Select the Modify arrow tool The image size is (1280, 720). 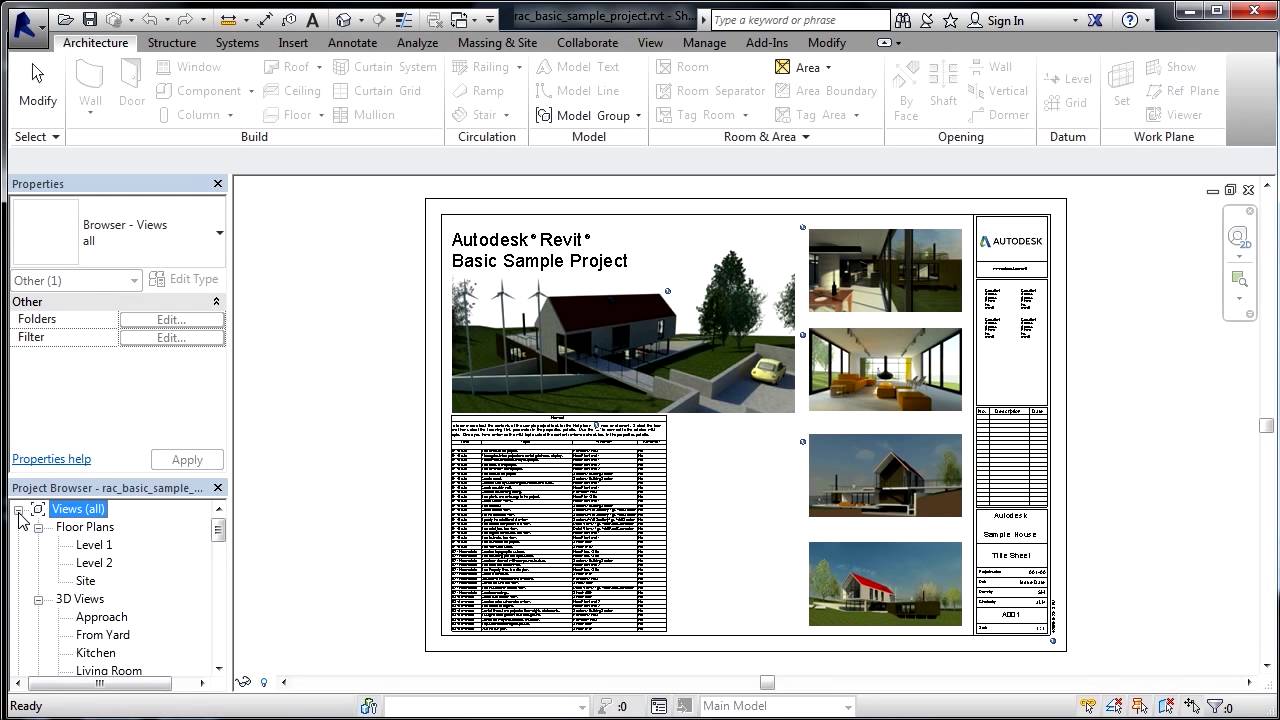38,85
